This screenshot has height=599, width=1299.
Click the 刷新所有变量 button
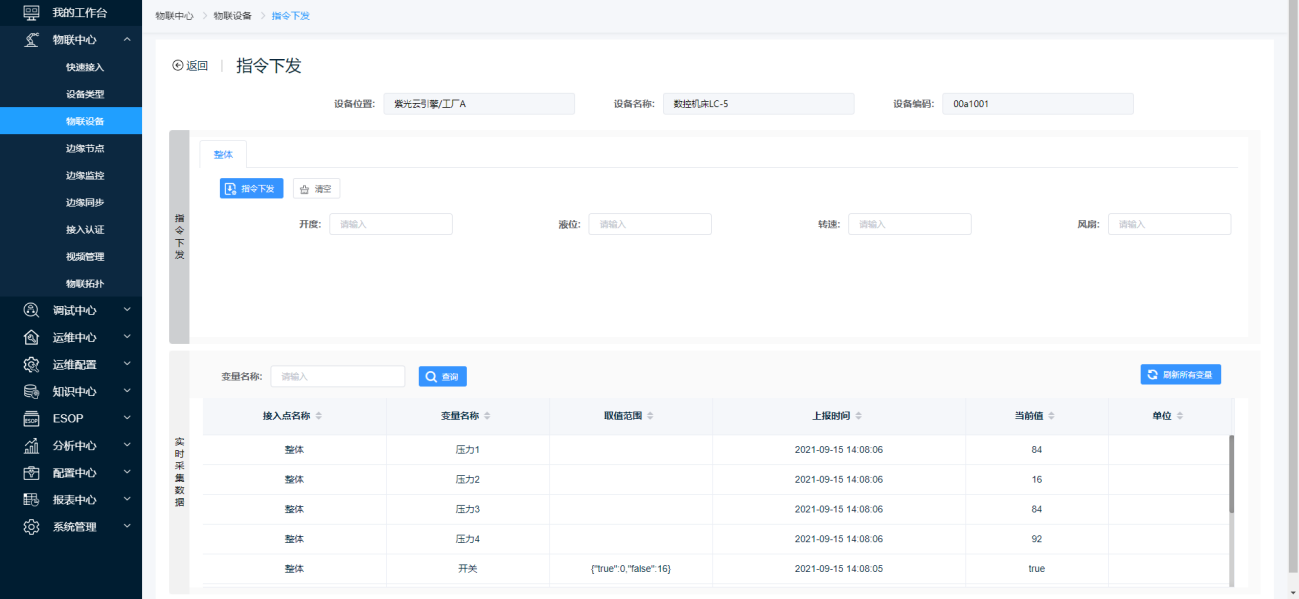1180,374
